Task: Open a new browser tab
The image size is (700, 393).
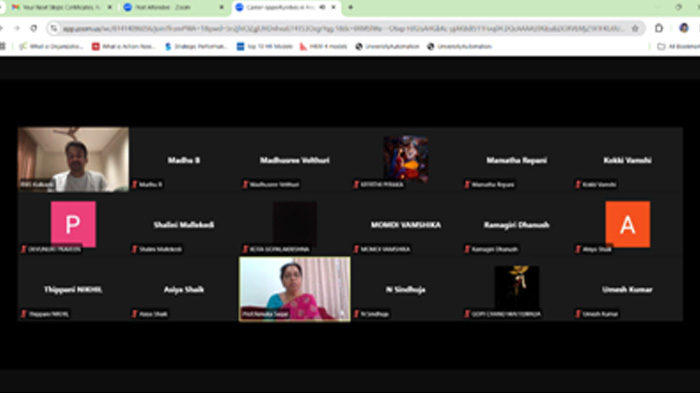Action: point(350,7)
